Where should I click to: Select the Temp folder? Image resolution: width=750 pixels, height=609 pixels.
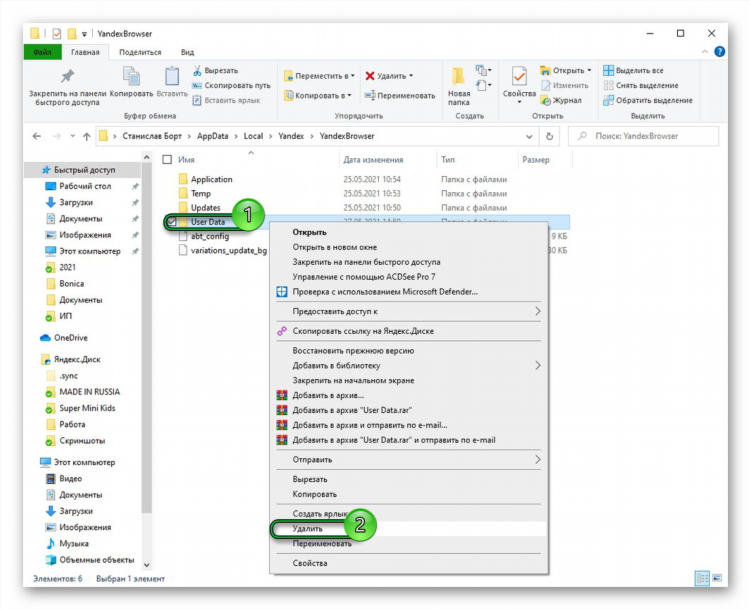[x=200, y=194]
